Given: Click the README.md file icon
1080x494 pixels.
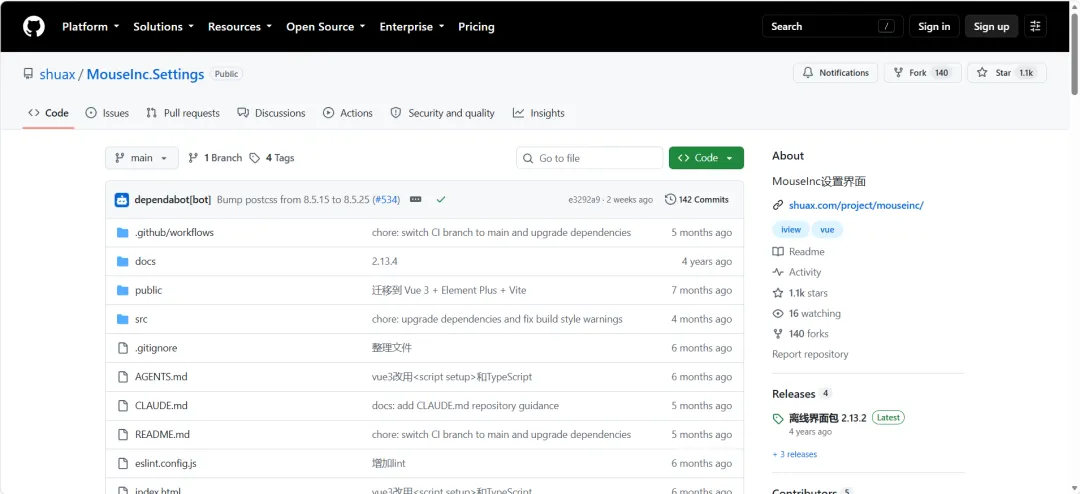Looking at the screenshot, I should [x=123, y=435].
